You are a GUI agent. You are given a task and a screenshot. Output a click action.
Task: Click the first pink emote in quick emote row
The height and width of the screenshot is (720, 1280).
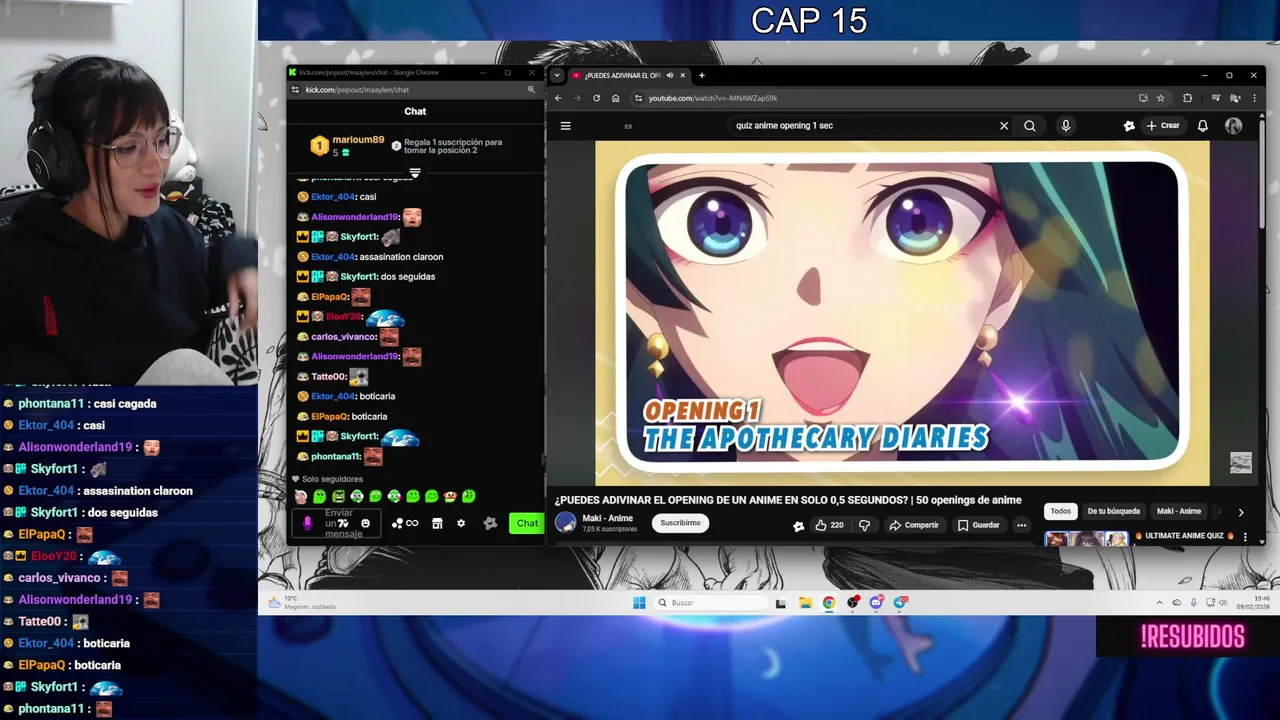pyautogui.click(x=301, y=496)
